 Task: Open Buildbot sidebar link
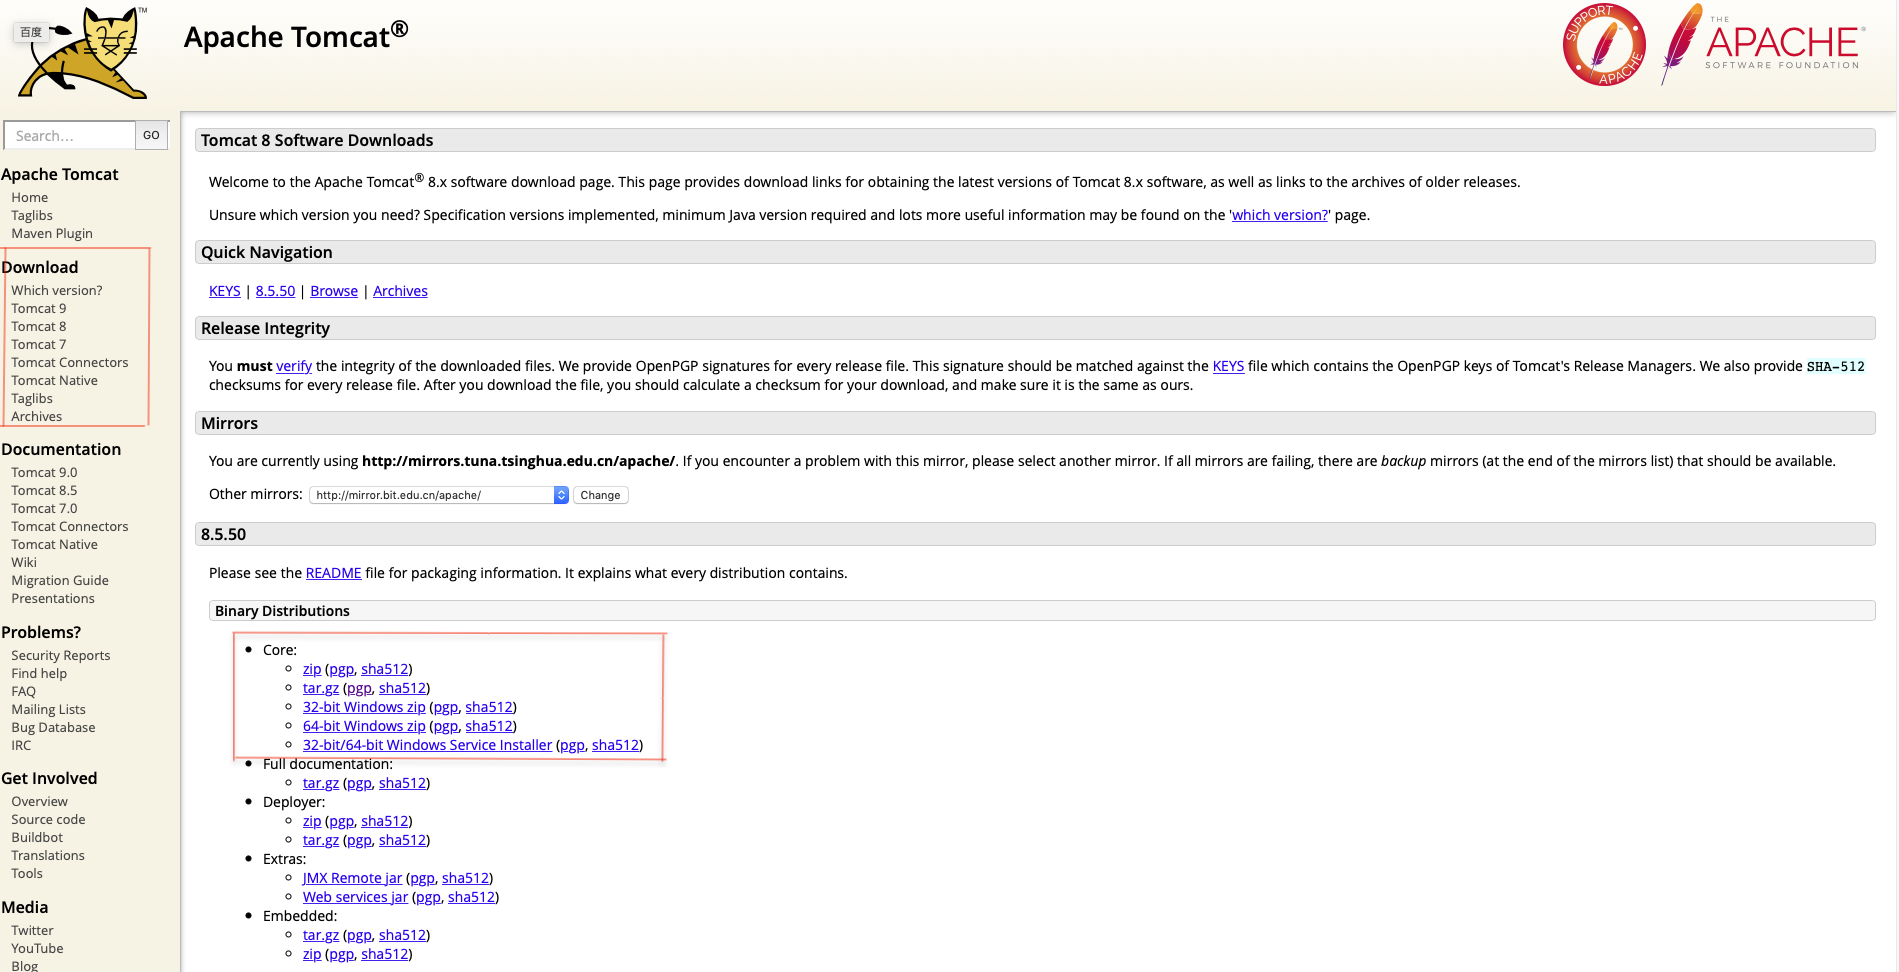point(37,837)
